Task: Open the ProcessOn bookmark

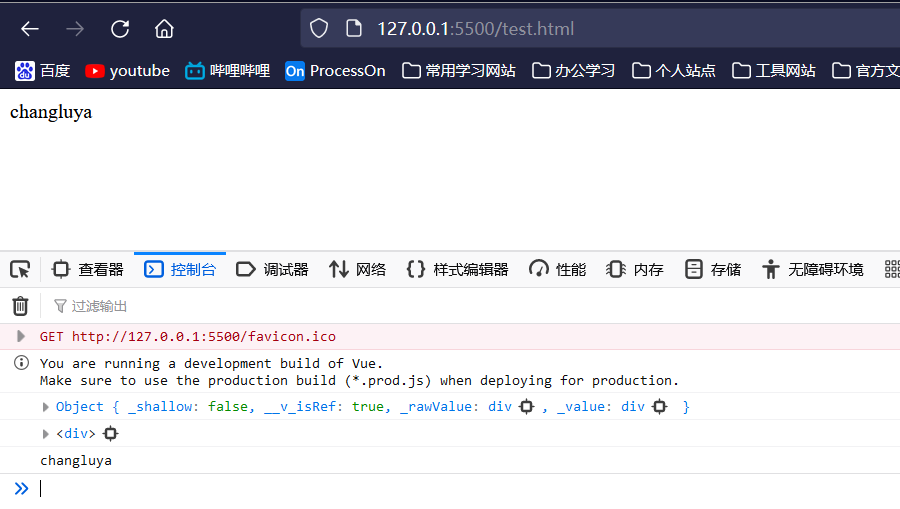Action: [x=335, y=71]
